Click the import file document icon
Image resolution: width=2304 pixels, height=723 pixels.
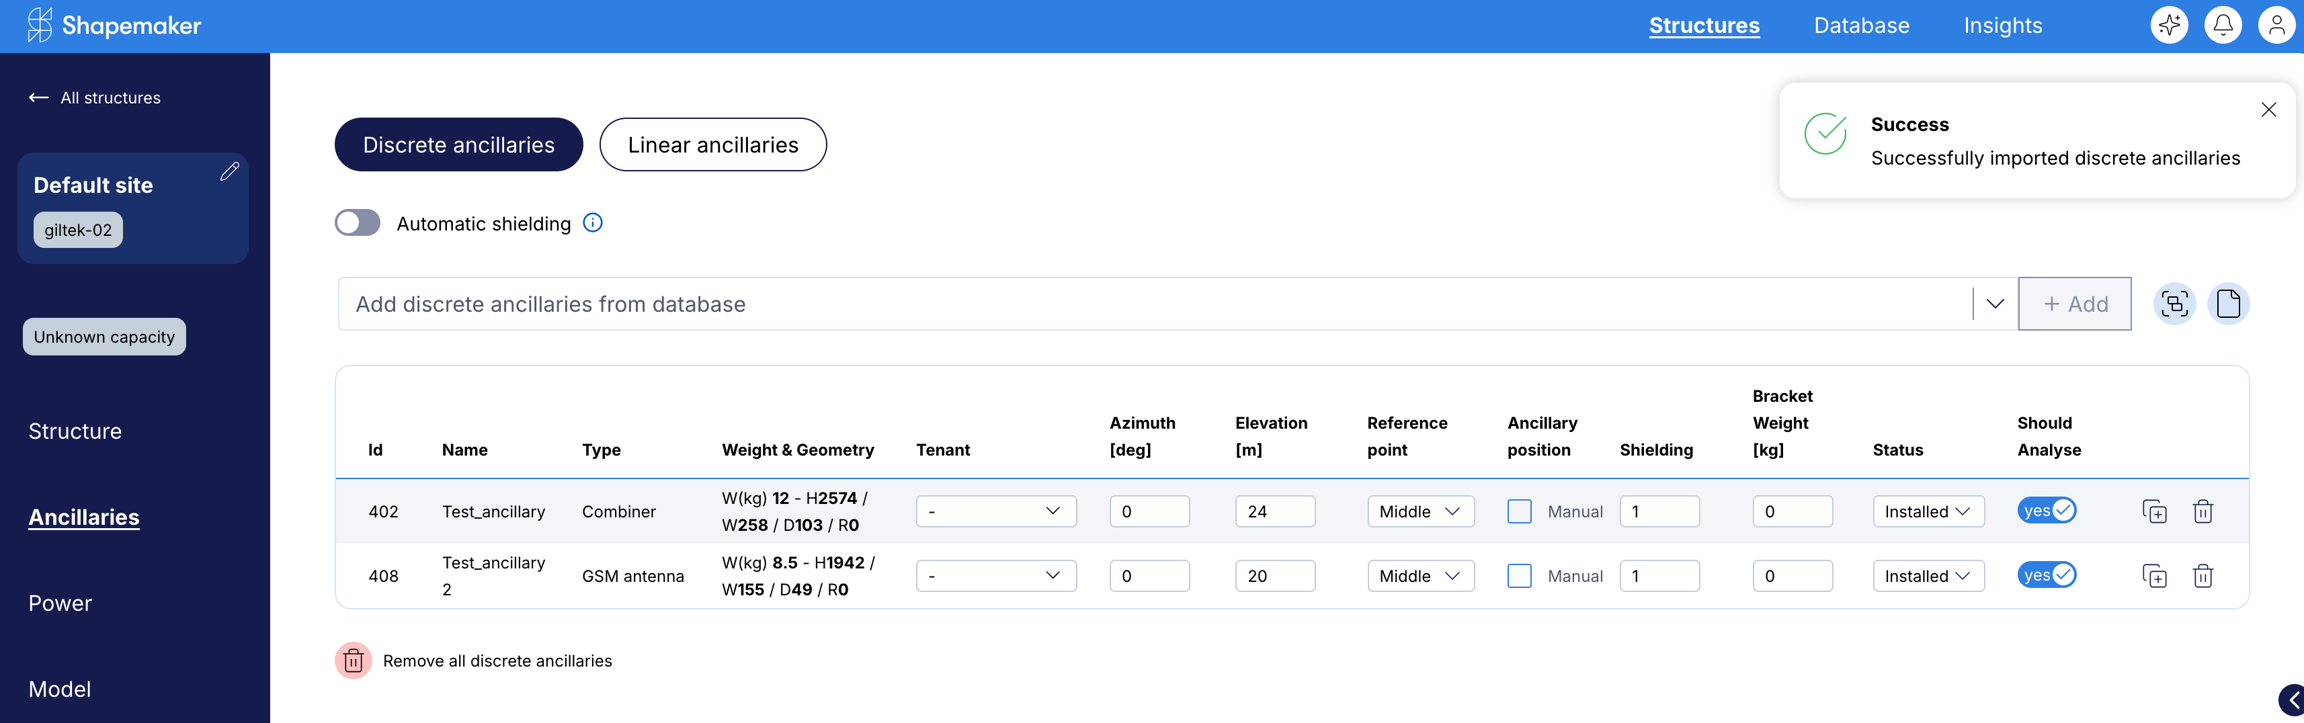2228,304
